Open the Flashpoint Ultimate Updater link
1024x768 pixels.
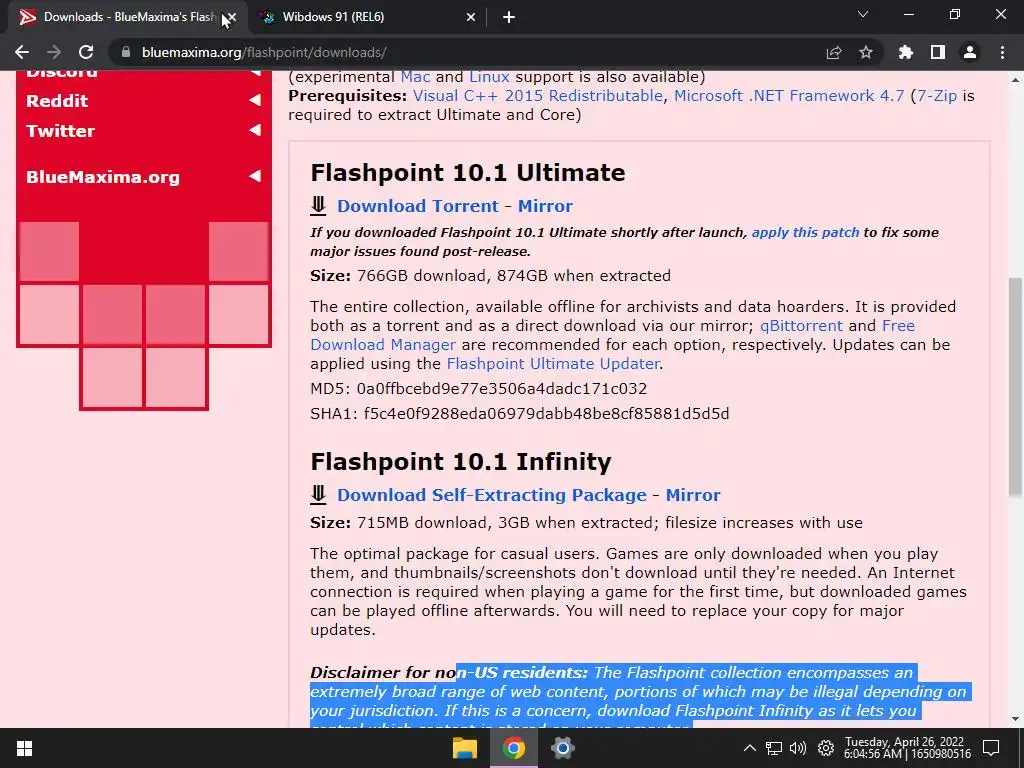click(553, 364)
